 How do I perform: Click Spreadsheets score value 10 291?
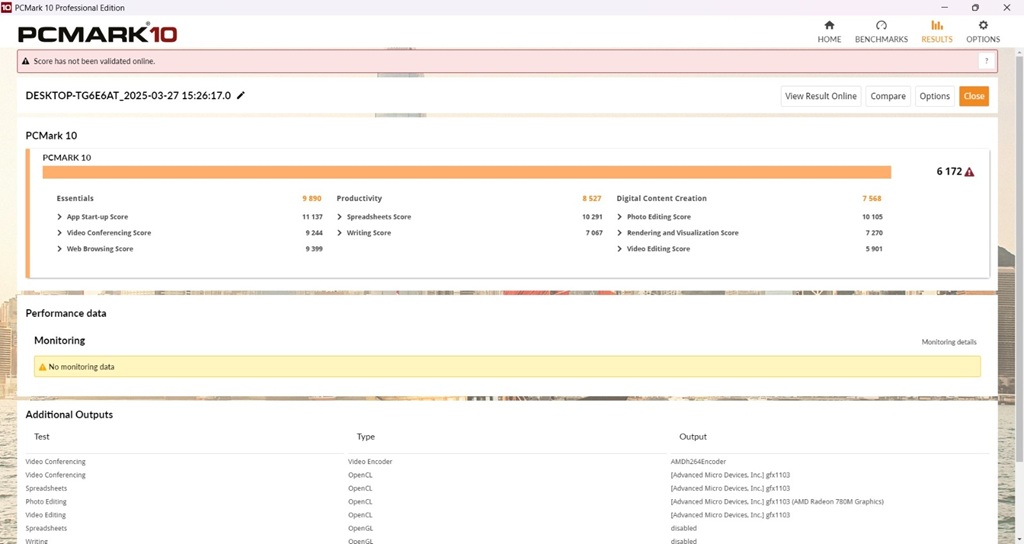click(592, 217)
